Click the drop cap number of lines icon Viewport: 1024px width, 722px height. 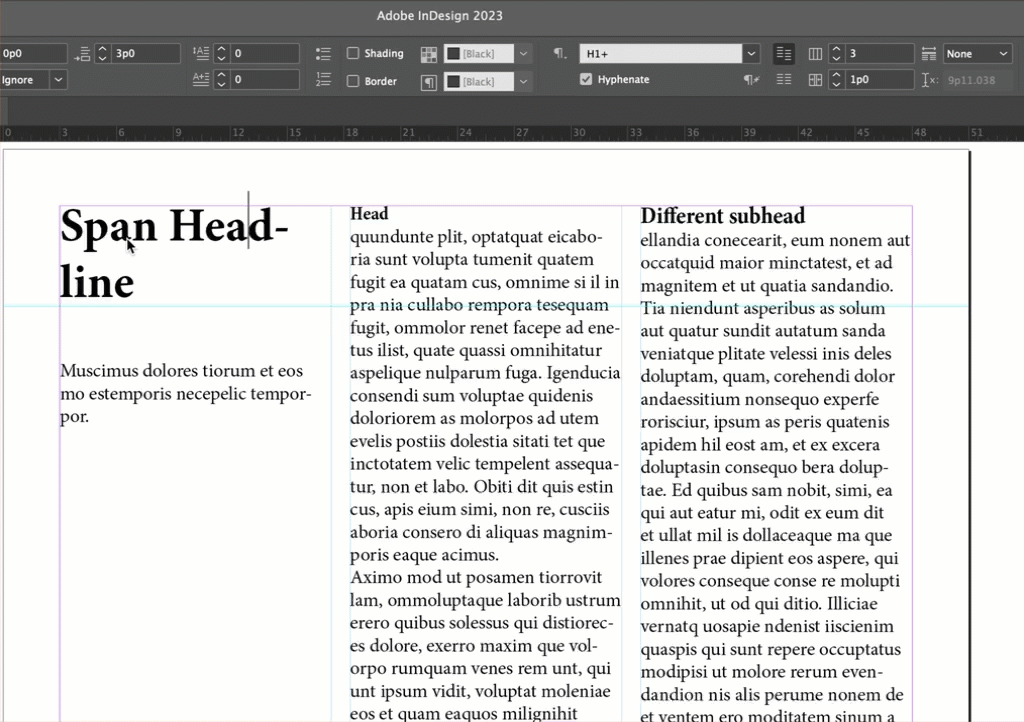[x=201, y=54]
